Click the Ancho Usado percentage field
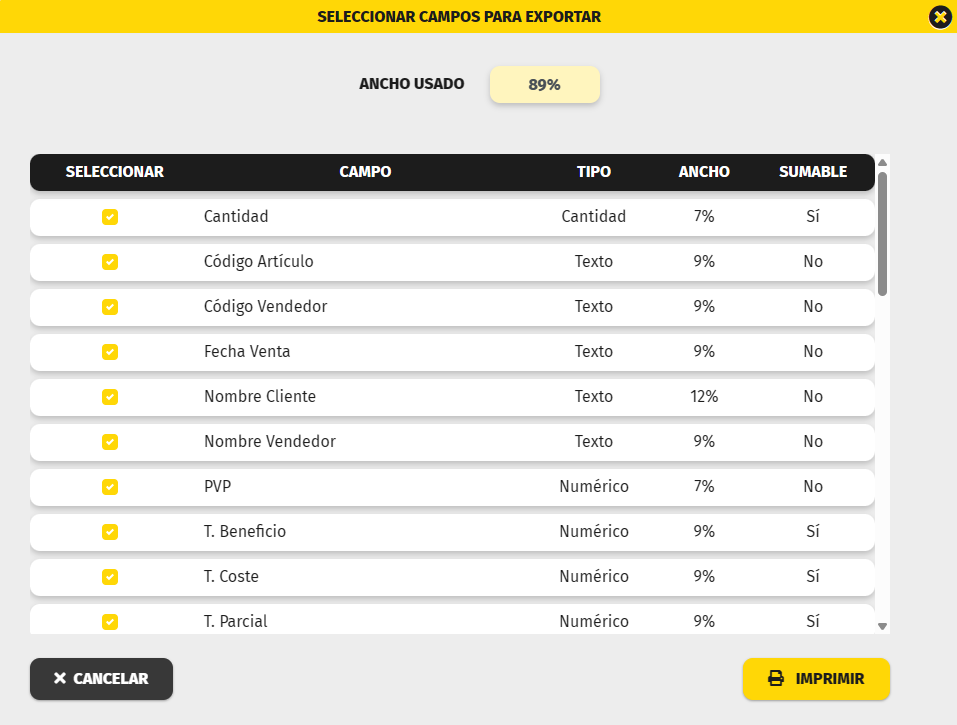Image resolution: width=957 pixels, height=725 pixels. 544,85
